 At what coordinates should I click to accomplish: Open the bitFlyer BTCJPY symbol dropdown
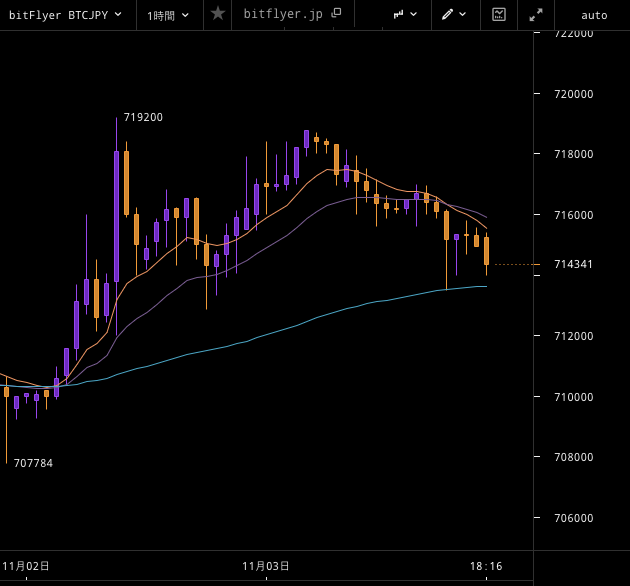[65, 15]
